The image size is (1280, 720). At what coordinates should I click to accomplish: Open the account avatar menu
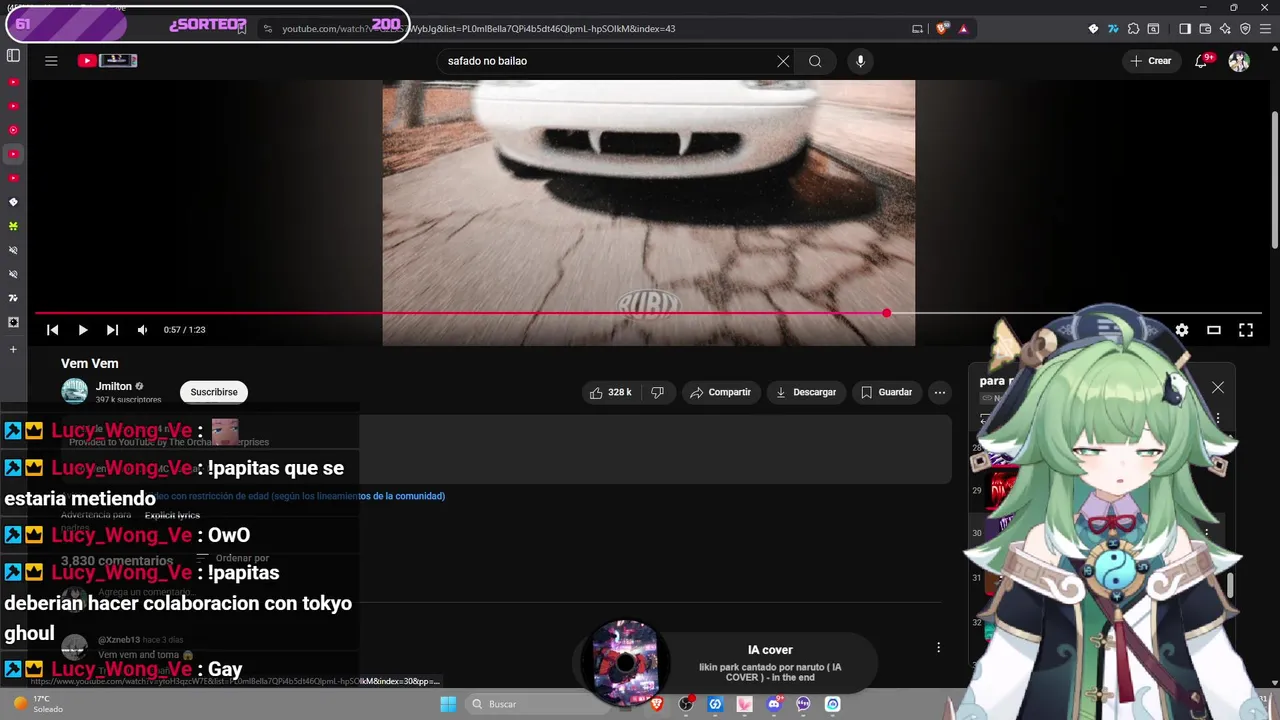pyautogui.click(x=1239, y=61)
